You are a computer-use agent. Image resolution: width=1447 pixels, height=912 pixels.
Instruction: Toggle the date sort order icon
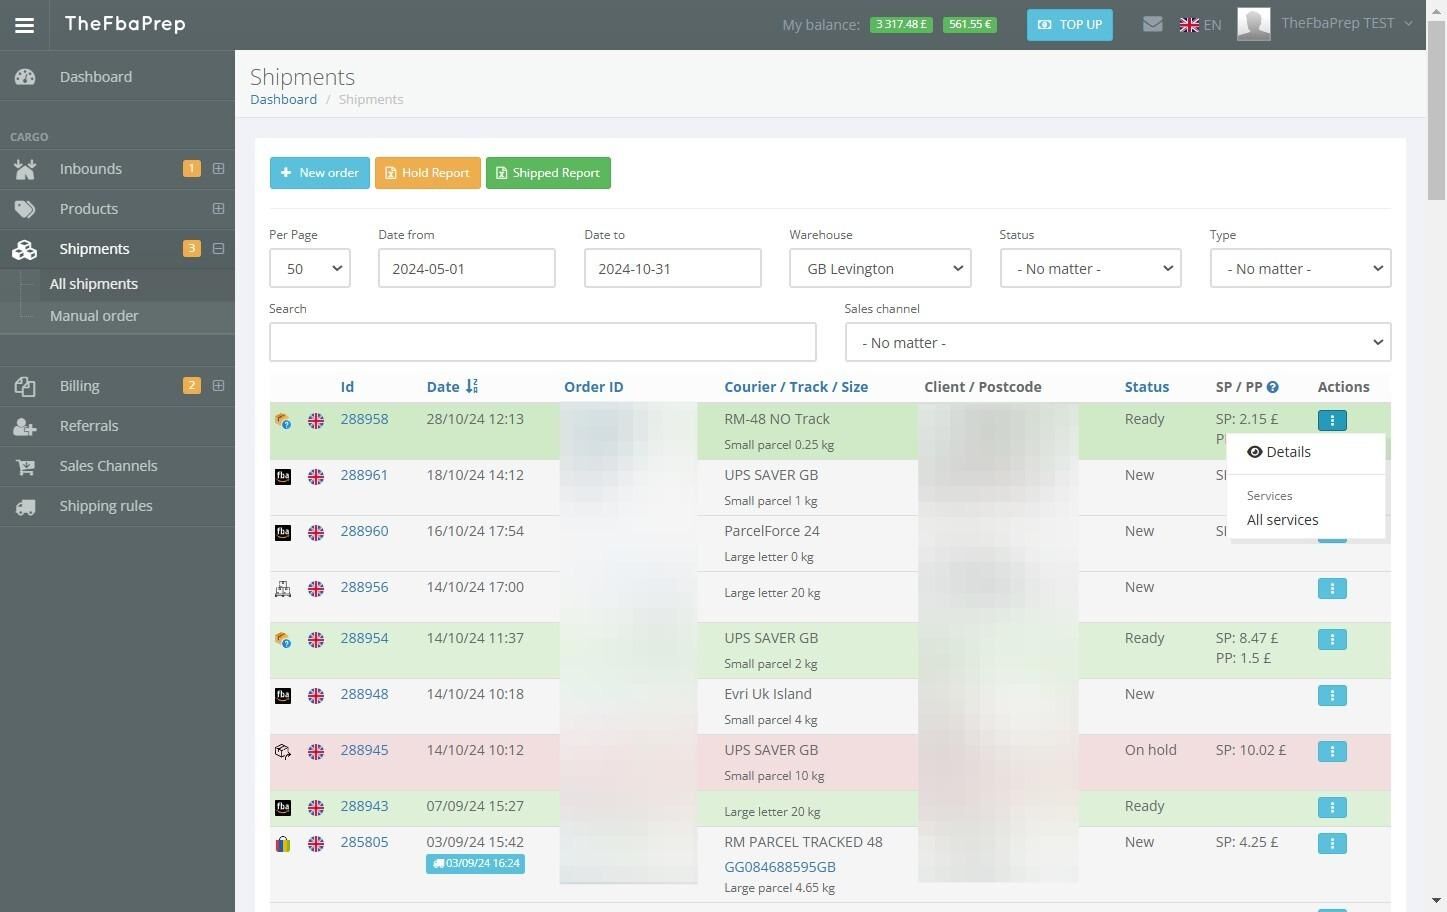[x=472, y=386]
